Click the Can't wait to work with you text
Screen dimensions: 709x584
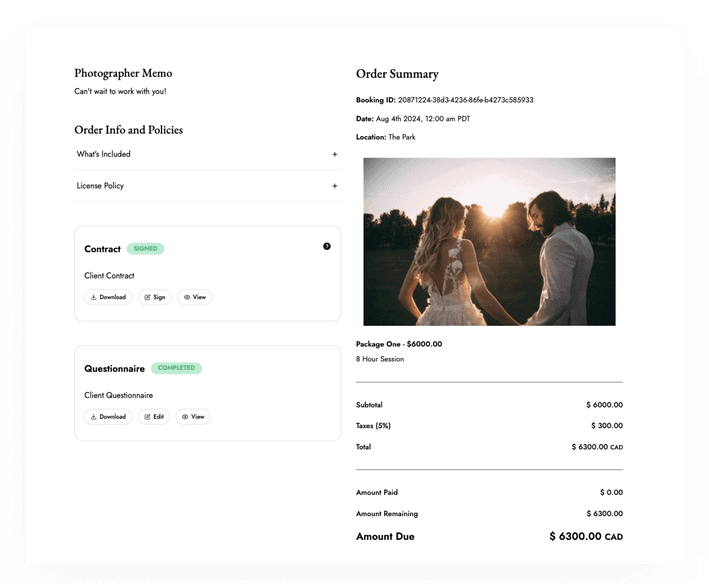pyautogui.click(x=120, y=91)
